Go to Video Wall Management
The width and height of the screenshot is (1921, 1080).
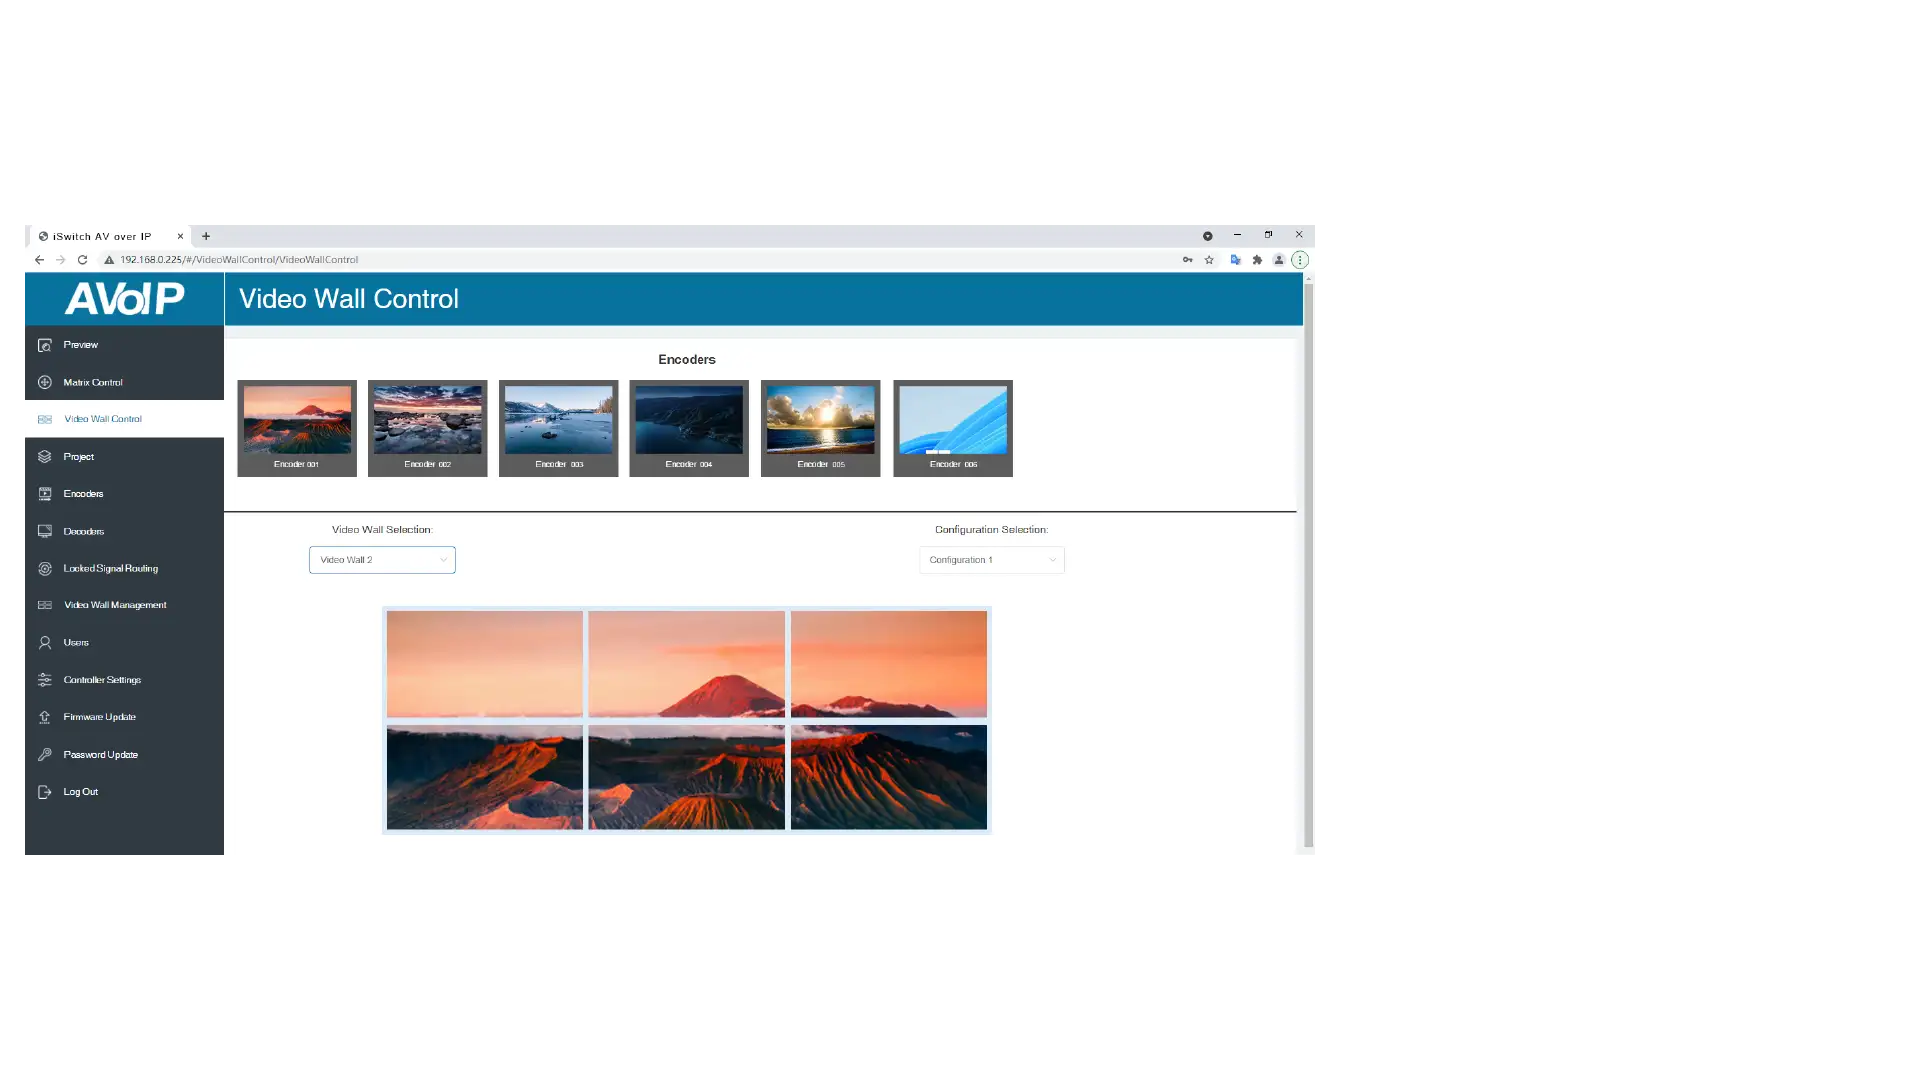(x=115, y=605)
